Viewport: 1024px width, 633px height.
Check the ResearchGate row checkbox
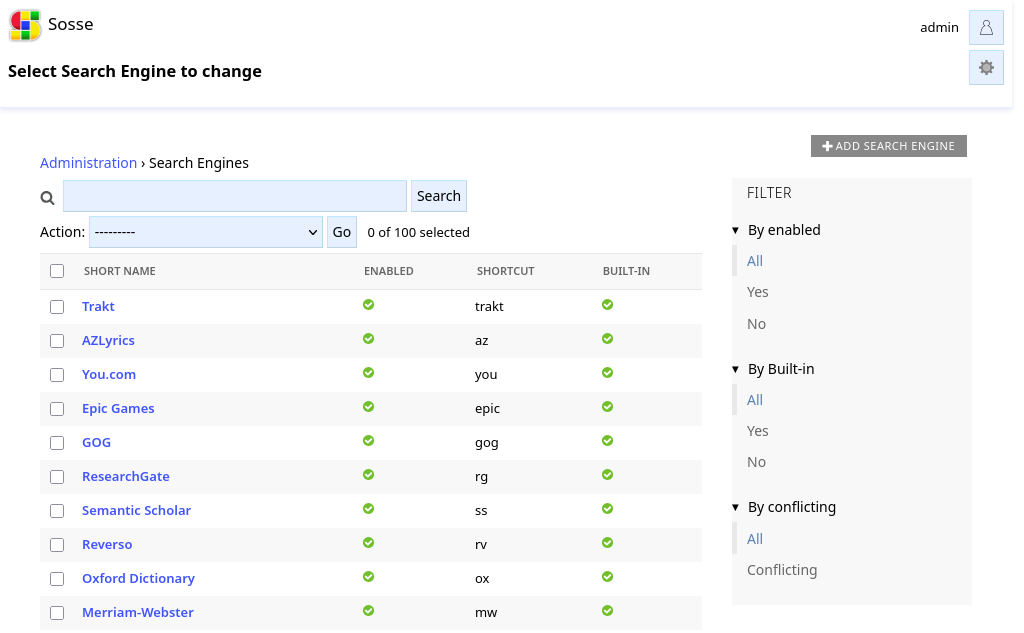tap(57, 477)
